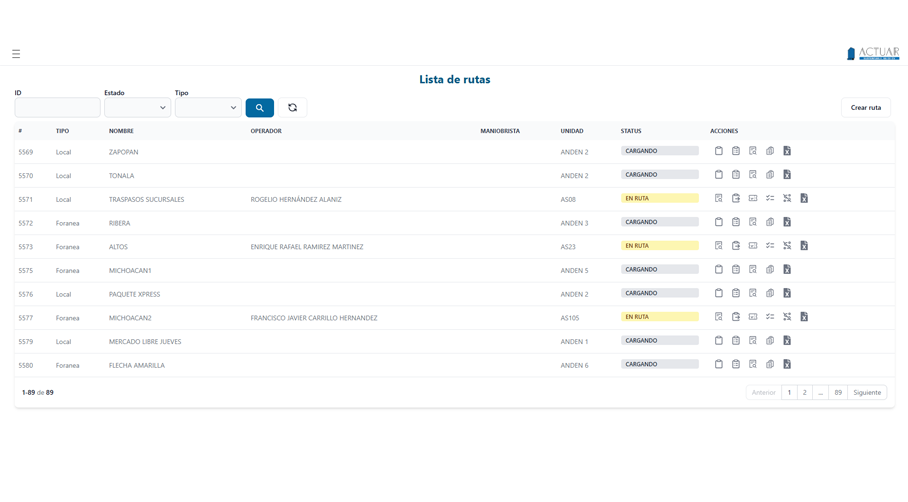This screenshot has width=908, height=502.
Task: Go to page 2 of routes
Action: pos(804,393)
